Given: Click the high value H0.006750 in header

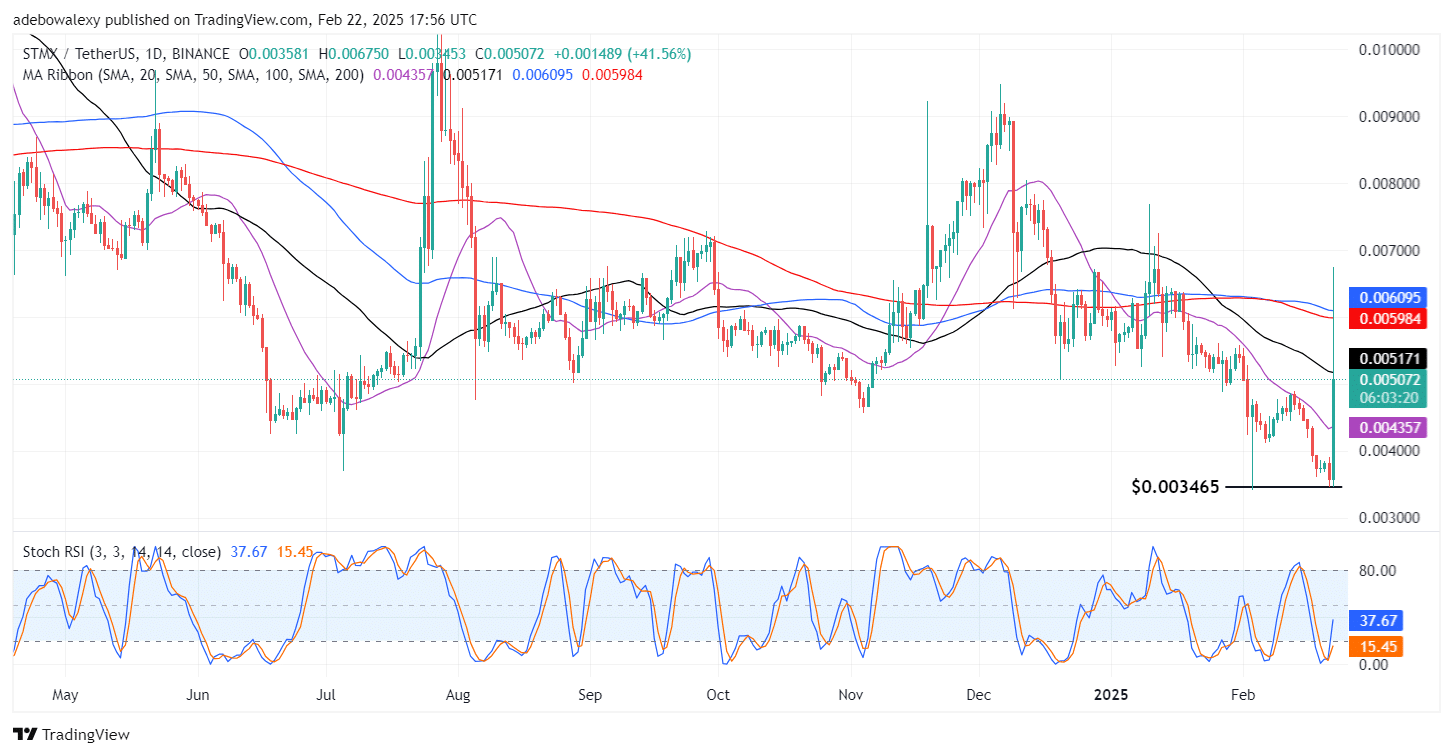Looking at the screenshot, I should tap(354, 53).
